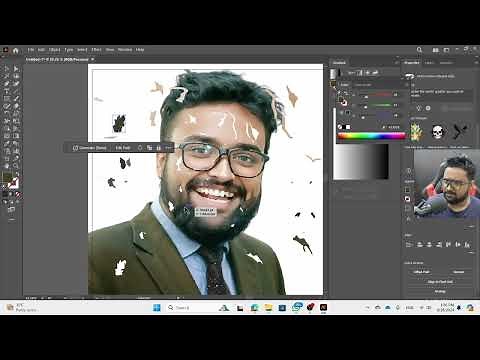This screenshot has width=480, height=360.
Task: Select the Direct Selection tool
Action: (x=16, y=69)
